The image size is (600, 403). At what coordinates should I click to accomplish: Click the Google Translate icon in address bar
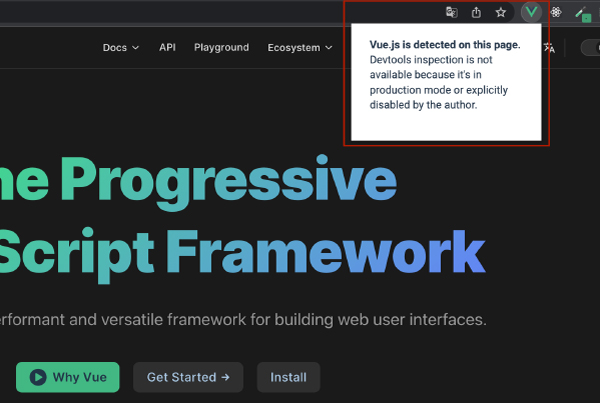(452, 12)
